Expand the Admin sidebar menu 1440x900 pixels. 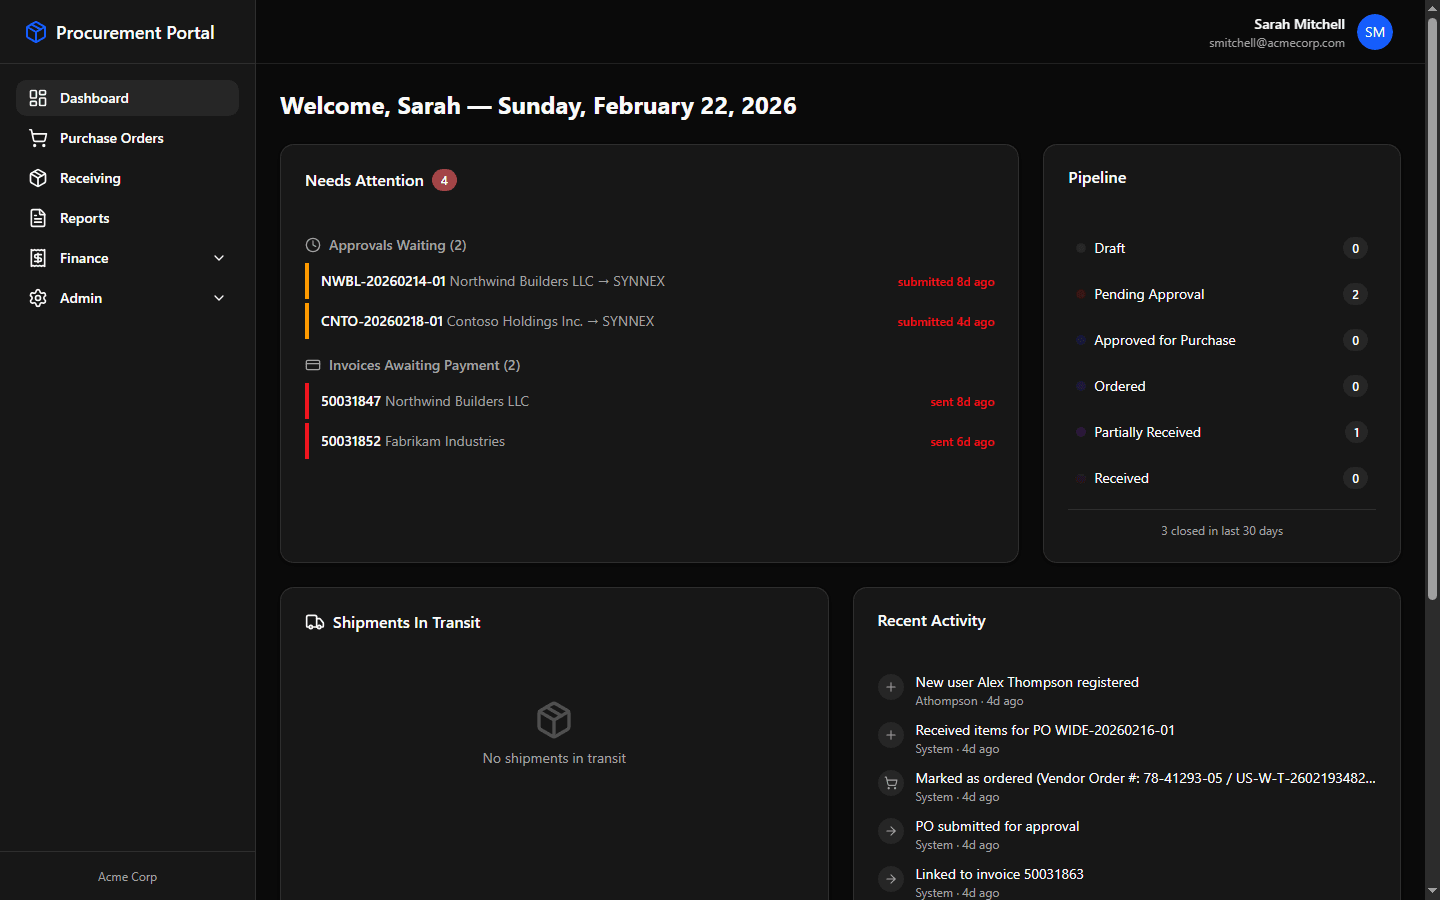click(x=219, y=298)
